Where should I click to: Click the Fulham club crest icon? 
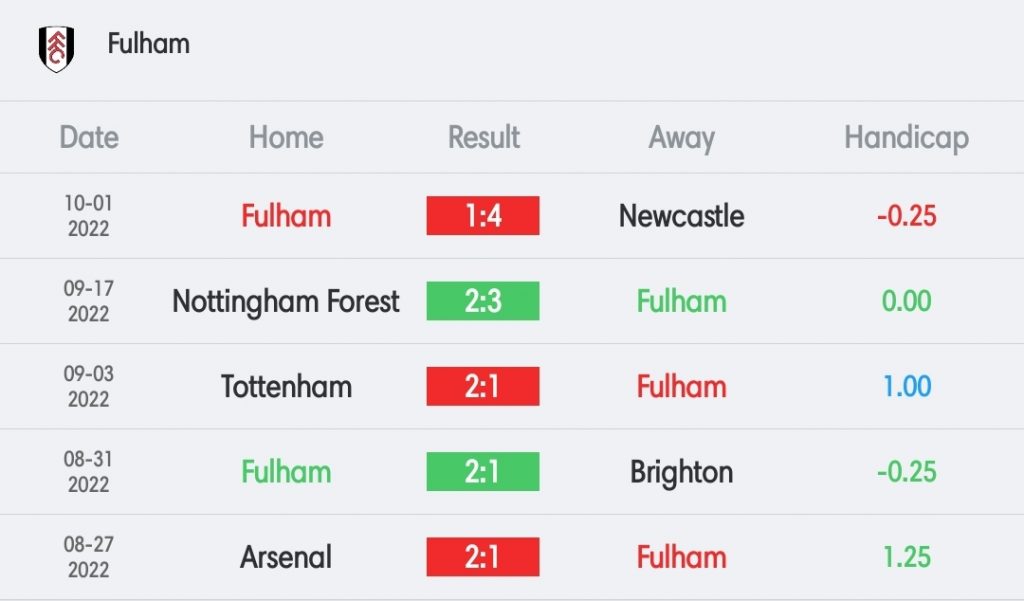click(56, 48)
